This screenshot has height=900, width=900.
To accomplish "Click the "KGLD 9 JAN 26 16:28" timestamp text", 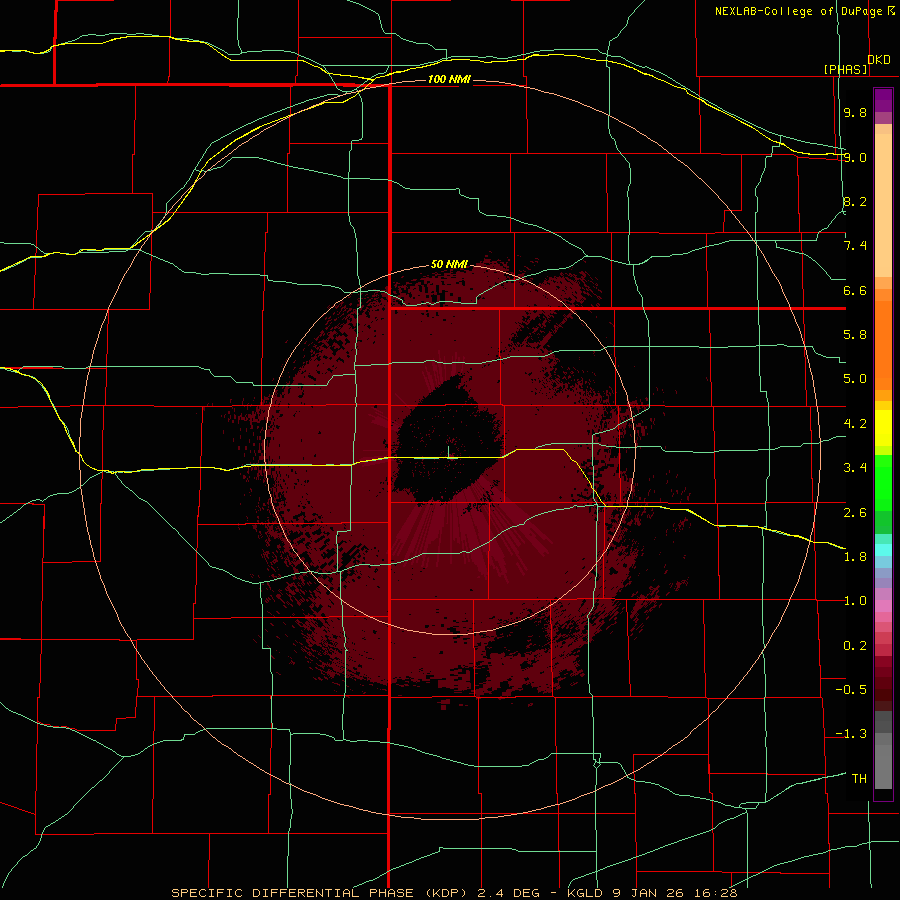I will pos(652,893).
